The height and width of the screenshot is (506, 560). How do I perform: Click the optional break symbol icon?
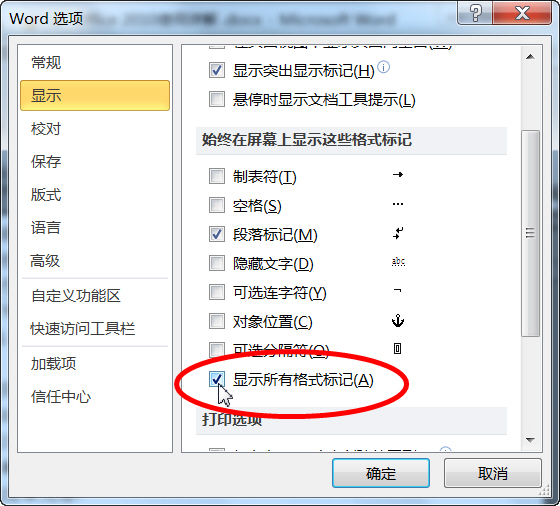pos(398,349)
